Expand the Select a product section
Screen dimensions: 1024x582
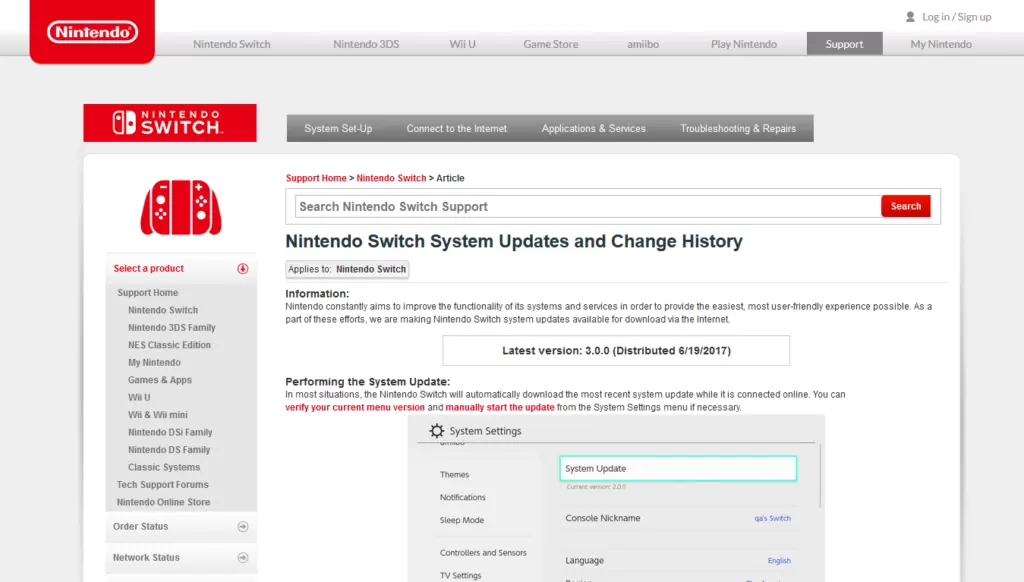[x=181, y=268]
